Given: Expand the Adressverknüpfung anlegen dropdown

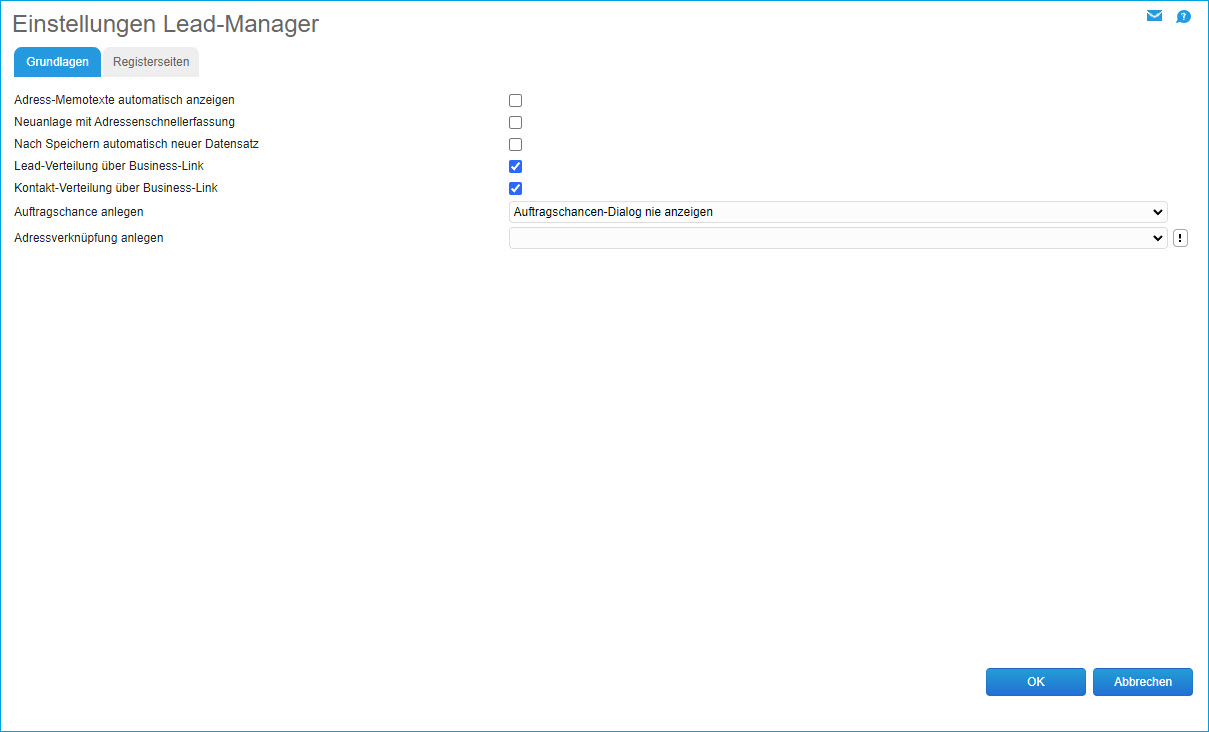Looking at the screenshot, I should point(837,238).
